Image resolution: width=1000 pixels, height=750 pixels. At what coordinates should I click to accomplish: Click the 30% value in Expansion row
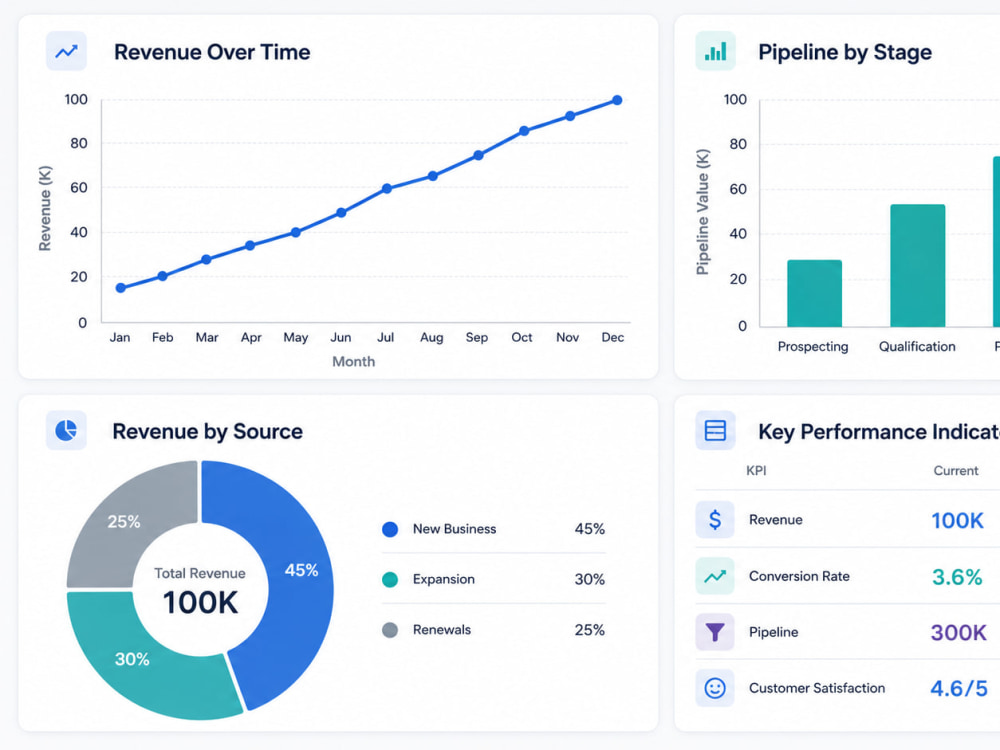pyautogui.click(x=589, y=579)
